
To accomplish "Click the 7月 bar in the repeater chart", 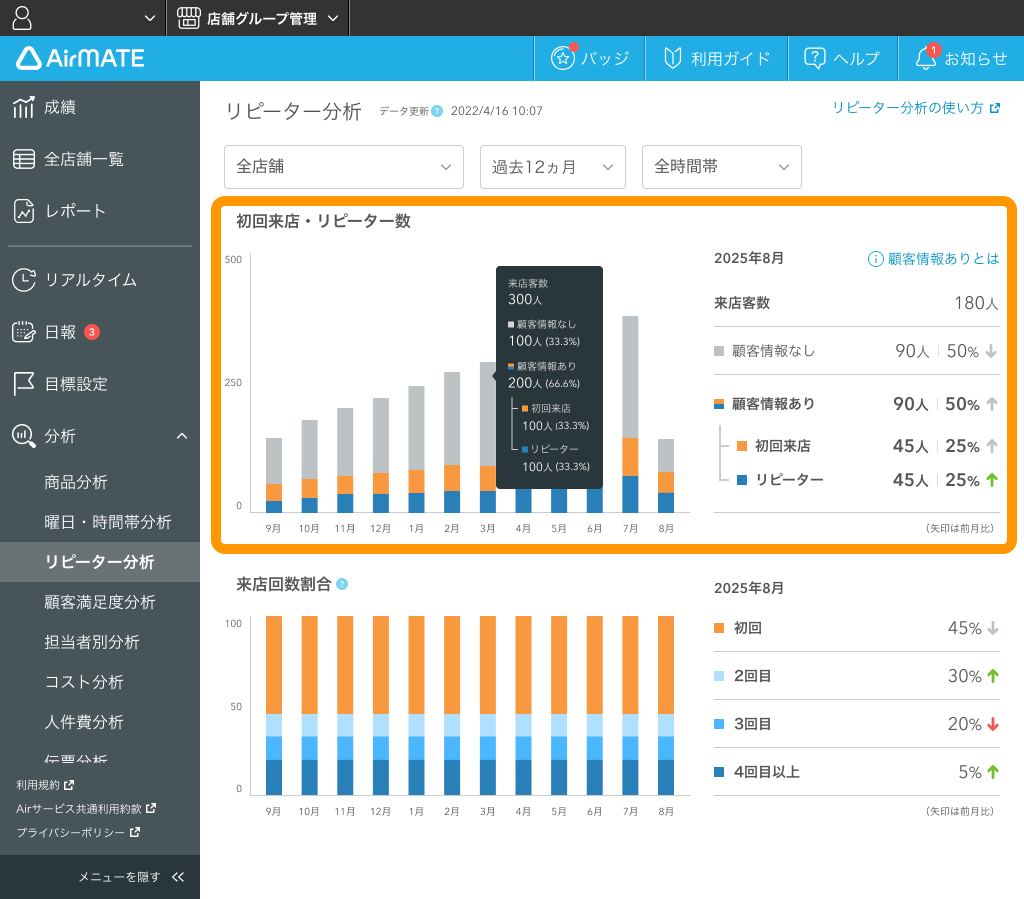I will [x=630, y=414].
